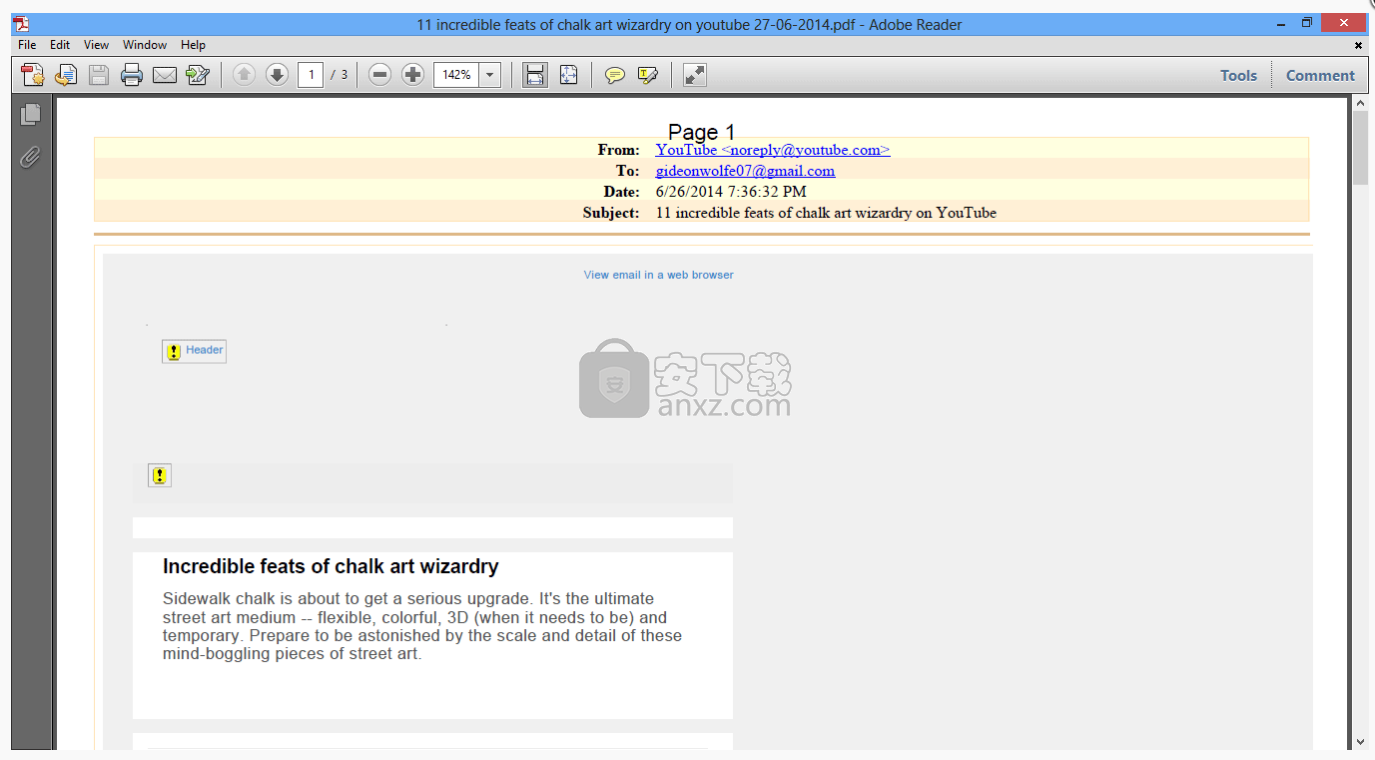This screenshot has height=760, width=1375.
Task: Show page thumbnails panel icon
Action: 31,114
